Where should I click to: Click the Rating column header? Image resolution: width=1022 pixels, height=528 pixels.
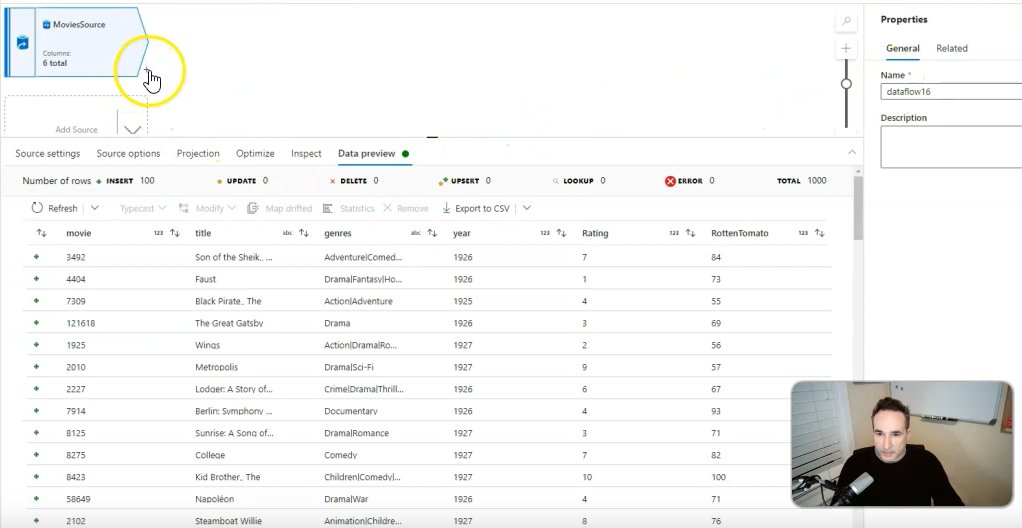click(595, 233)
